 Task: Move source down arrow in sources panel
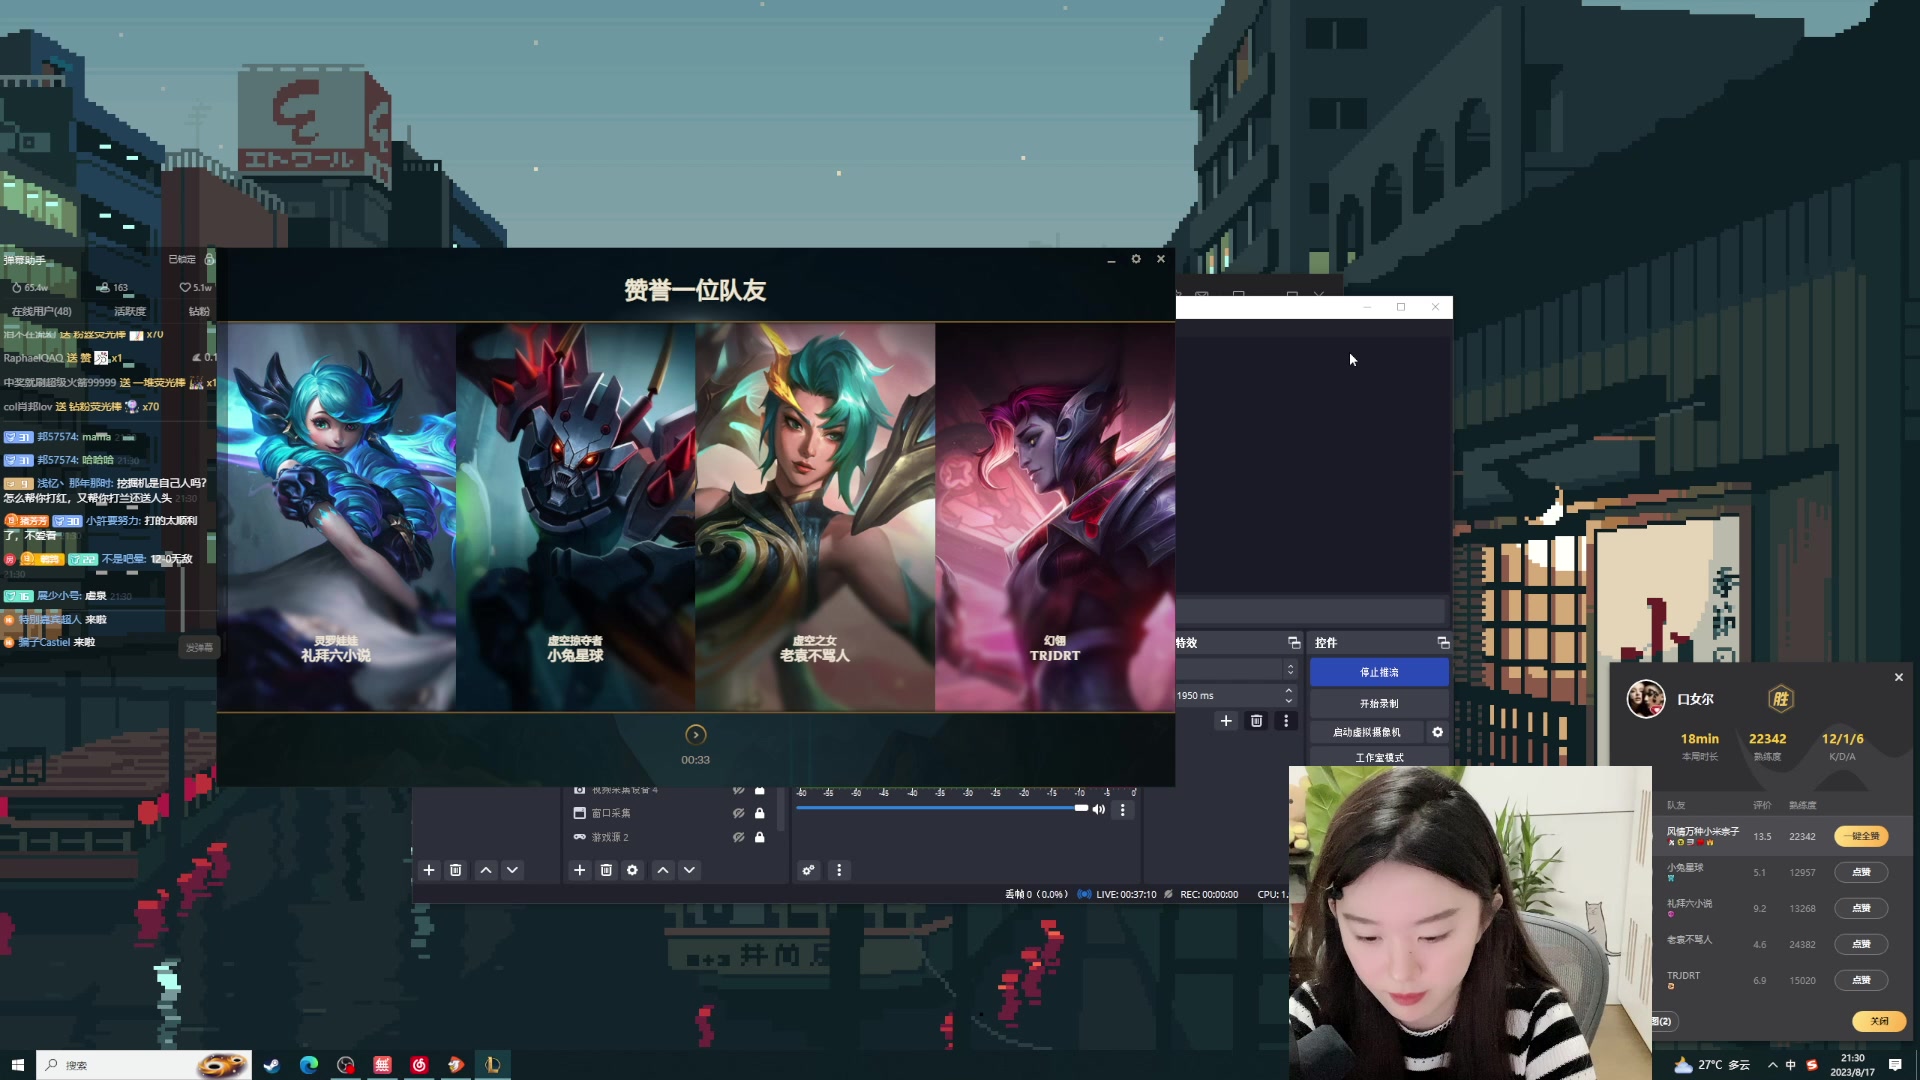point(689,870)
